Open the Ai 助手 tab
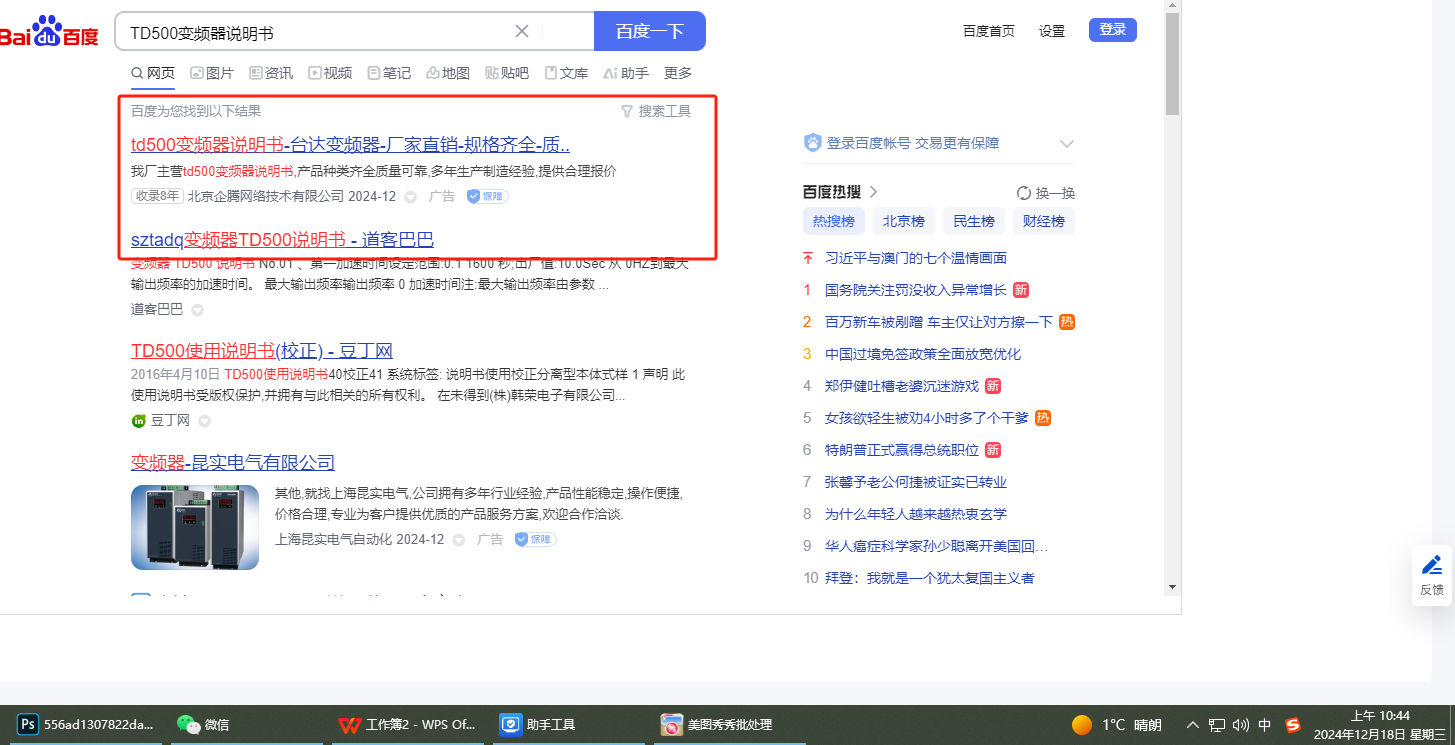Image resolution: width=1455 pixels, height=745 pixels. click(626, 73)
